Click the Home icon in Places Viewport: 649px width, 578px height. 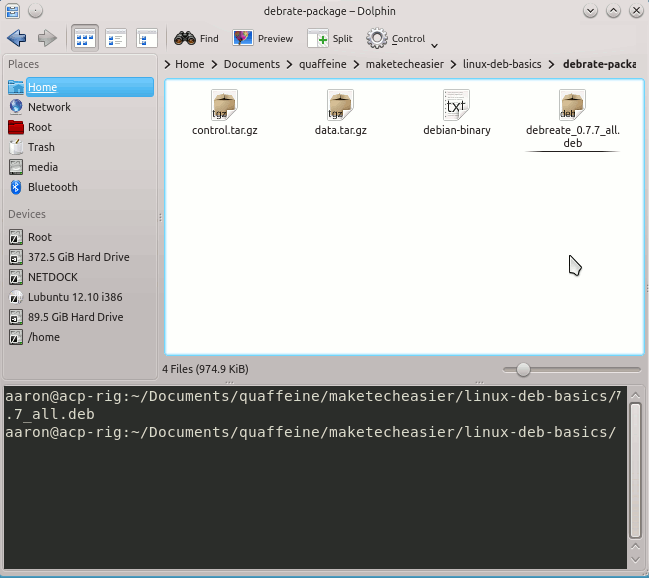click(x=16, y=87)
